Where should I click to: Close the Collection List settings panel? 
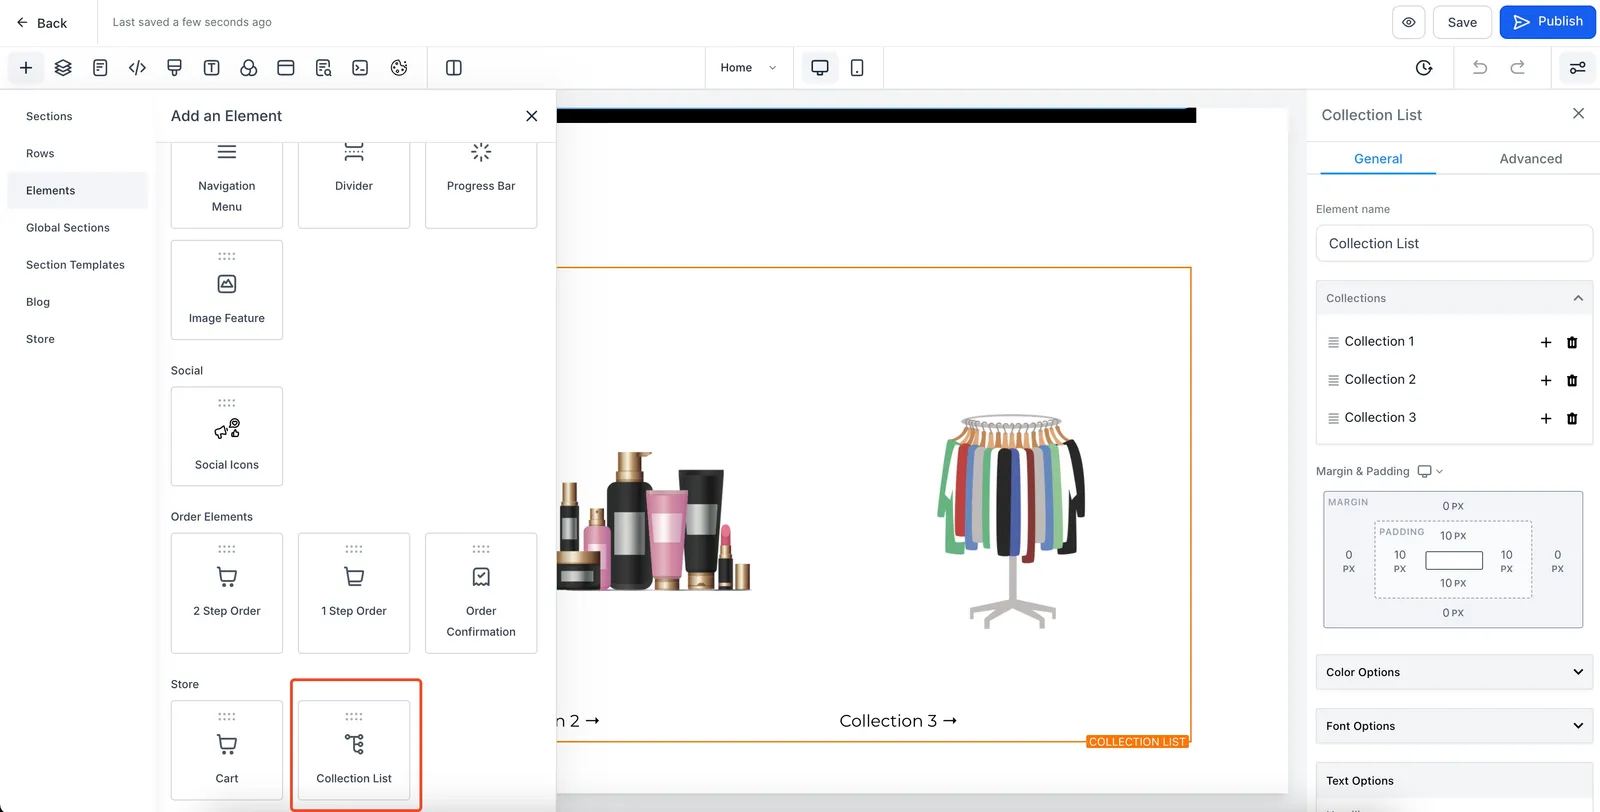(1578, 114)
